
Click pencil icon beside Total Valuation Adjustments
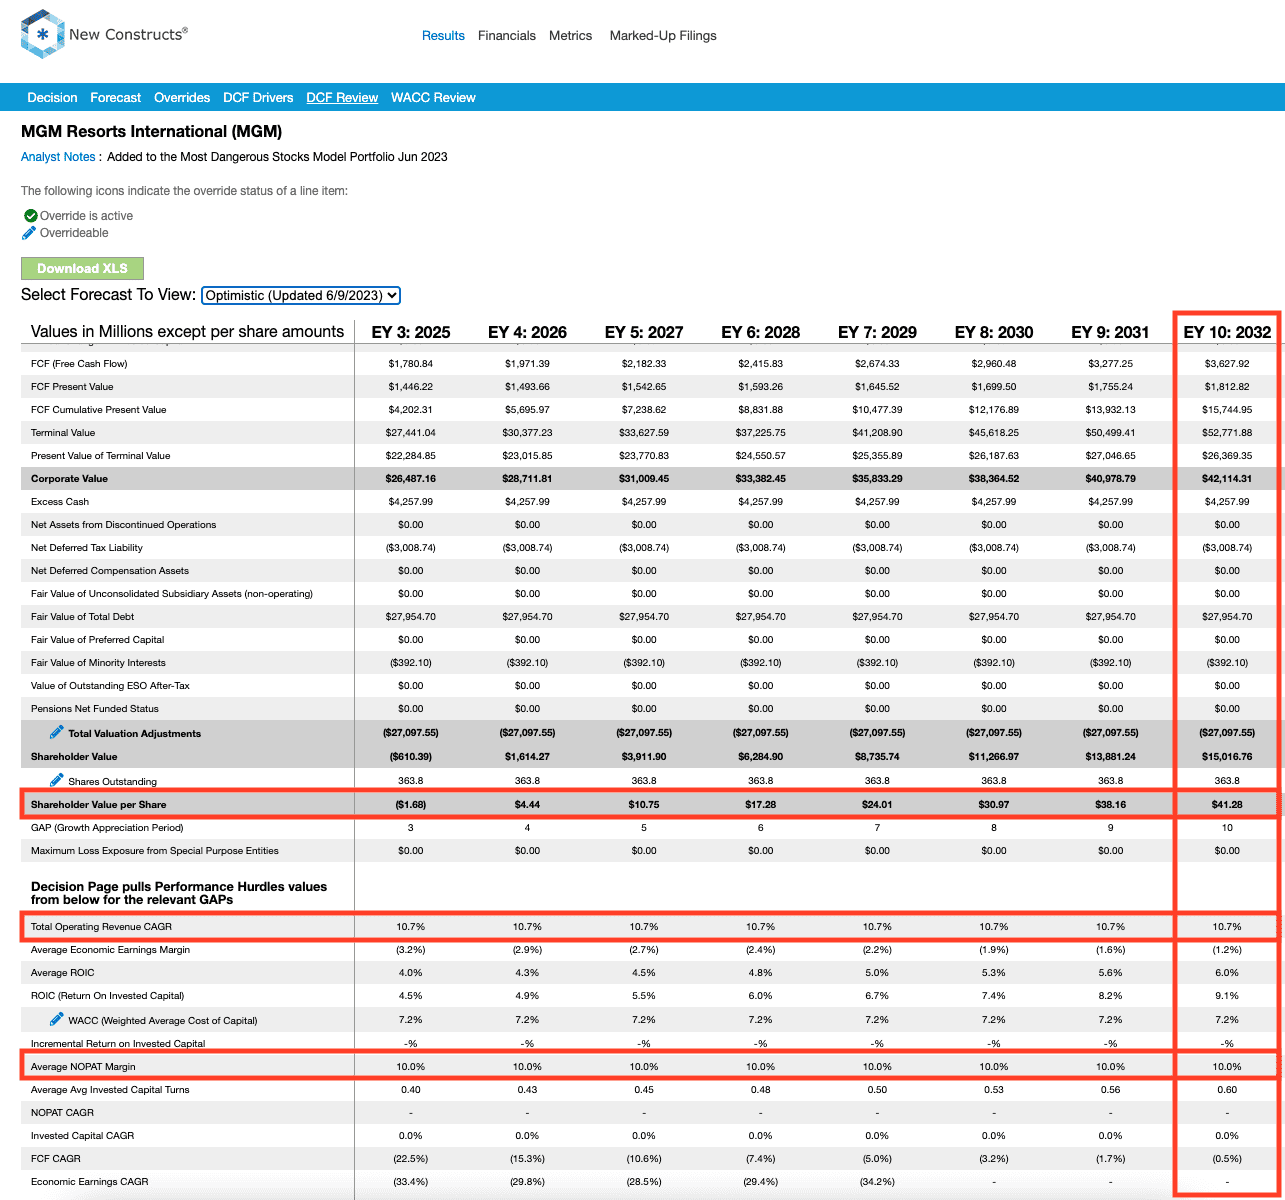tap(57, 732)
